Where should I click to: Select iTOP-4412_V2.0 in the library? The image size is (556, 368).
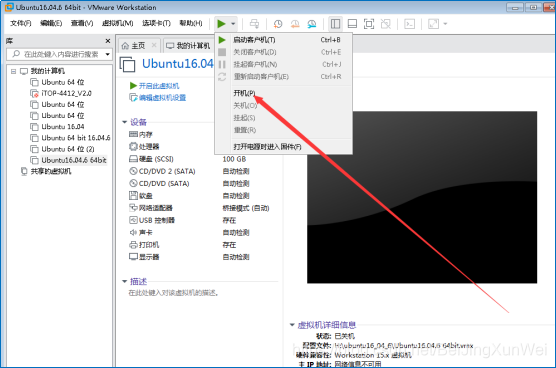point(61,93)
